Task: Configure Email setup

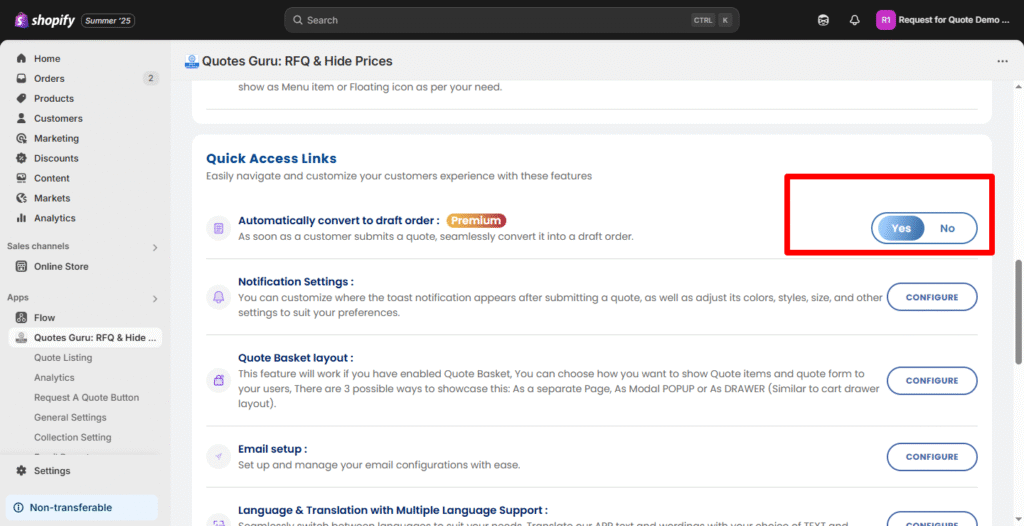Action: [x=932, y=457]
